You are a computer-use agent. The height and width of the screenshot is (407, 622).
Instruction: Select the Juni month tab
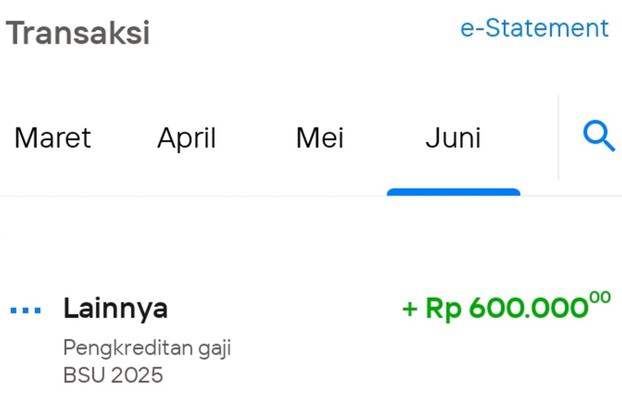[x=453, y=138]
